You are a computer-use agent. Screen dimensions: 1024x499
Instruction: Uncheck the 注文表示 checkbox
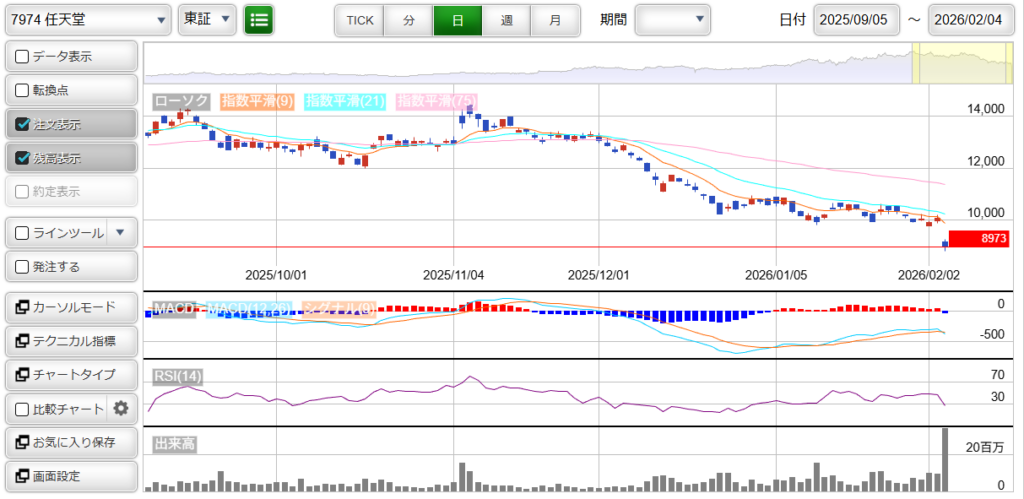23,125
